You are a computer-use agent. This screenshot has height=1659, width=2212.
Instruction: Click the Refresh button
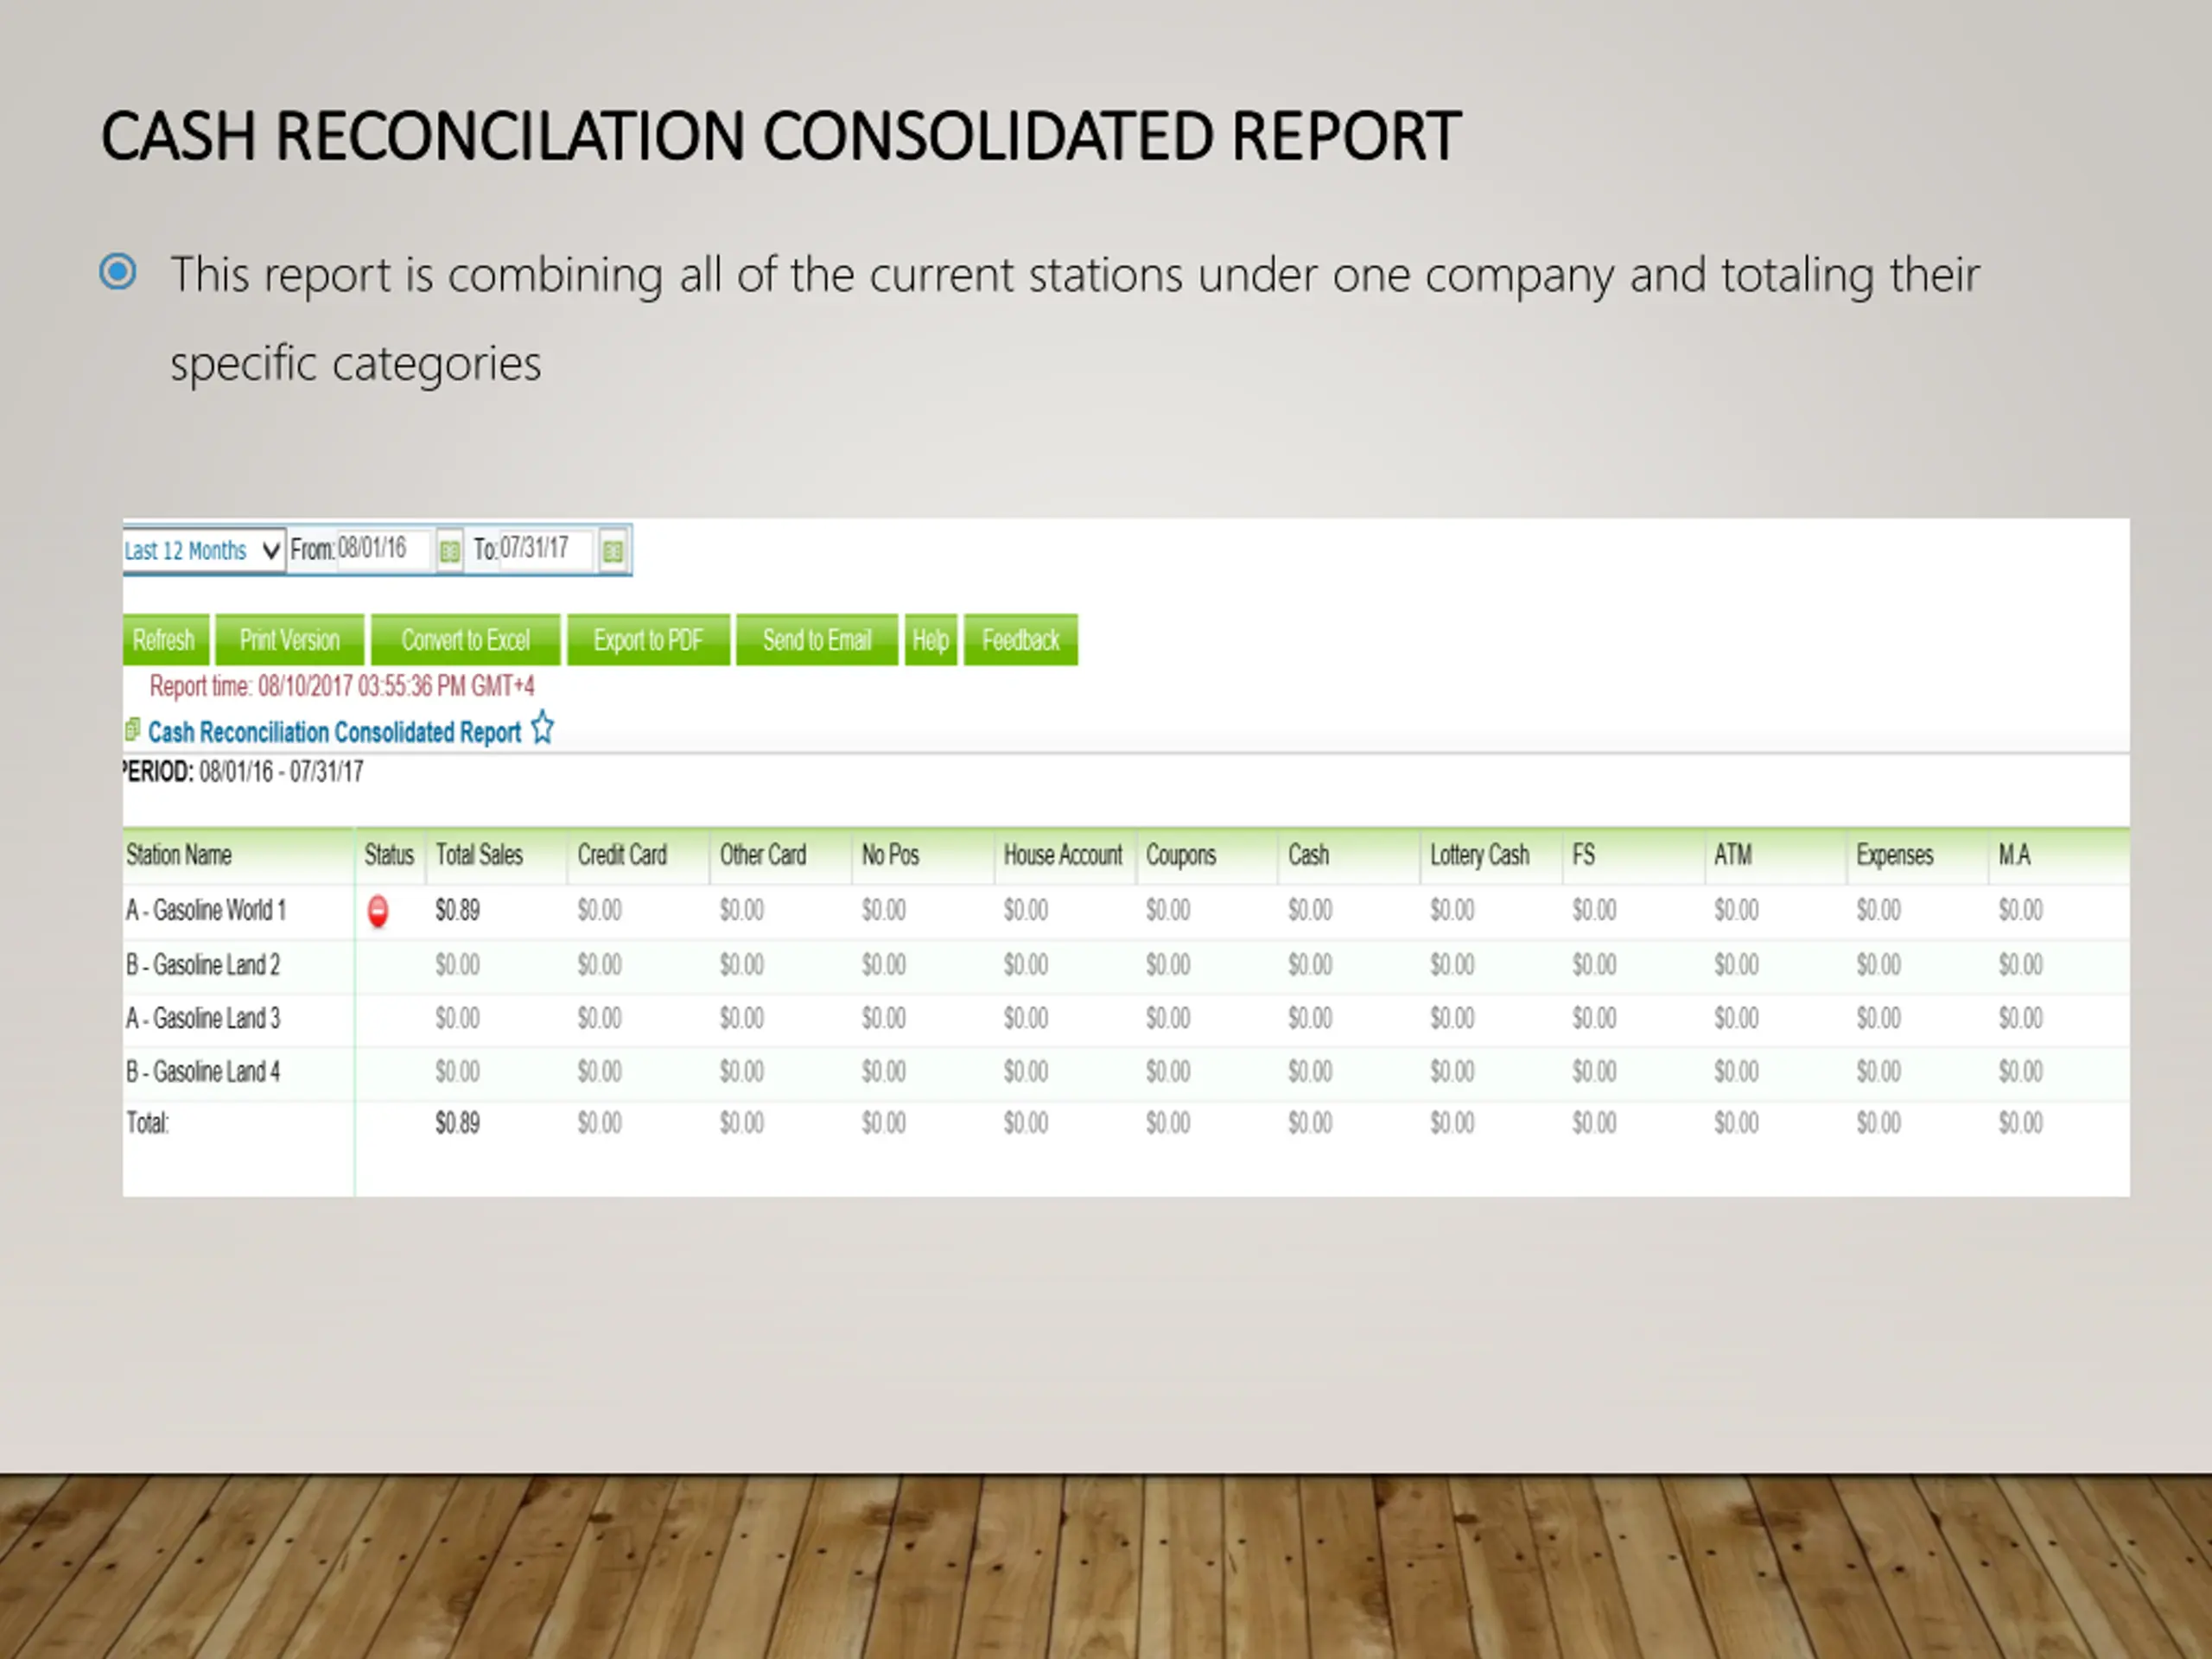pyautogui.click(x=165, y=640)
